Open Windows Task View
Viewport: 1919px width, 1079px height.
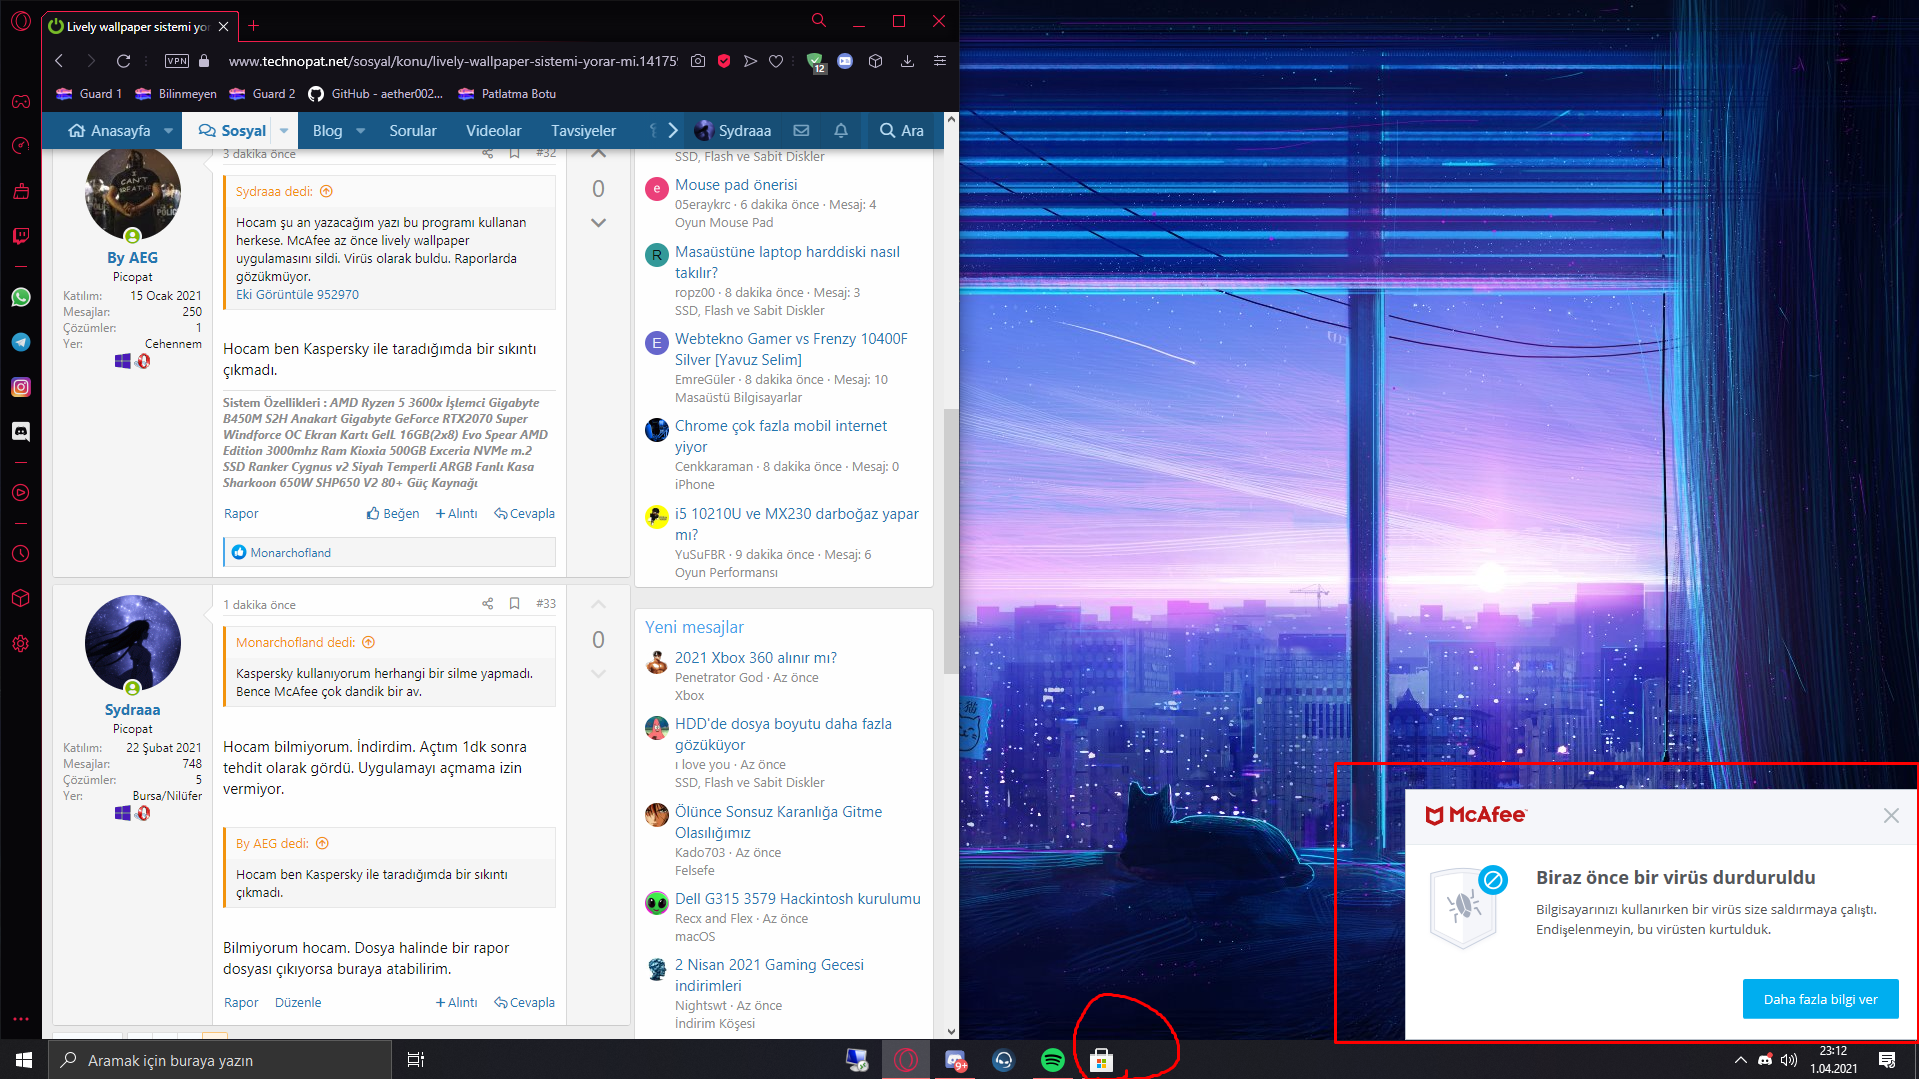click(x=416, y=1060)
